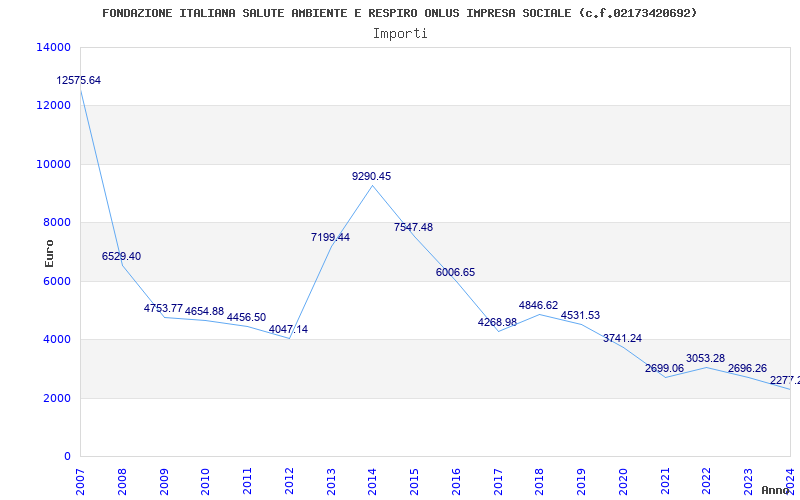Click the Euro axis title

click(x=49, y=253)
